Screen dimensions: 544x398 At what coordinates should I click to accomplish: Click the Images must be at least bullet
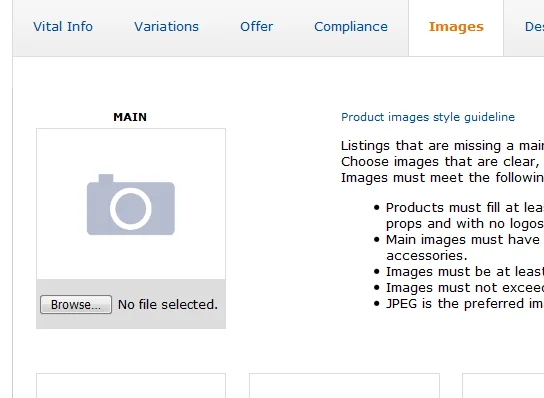pos(465,272)
